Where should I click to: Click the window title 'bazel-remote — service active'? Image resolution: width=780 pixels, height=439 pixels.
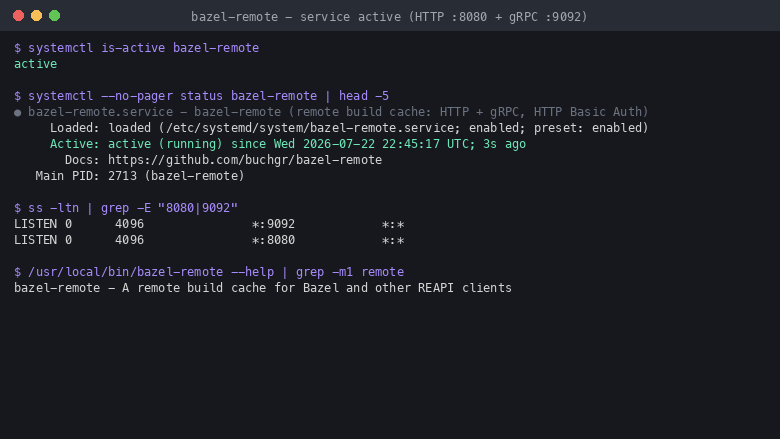(x=389, y=17)
